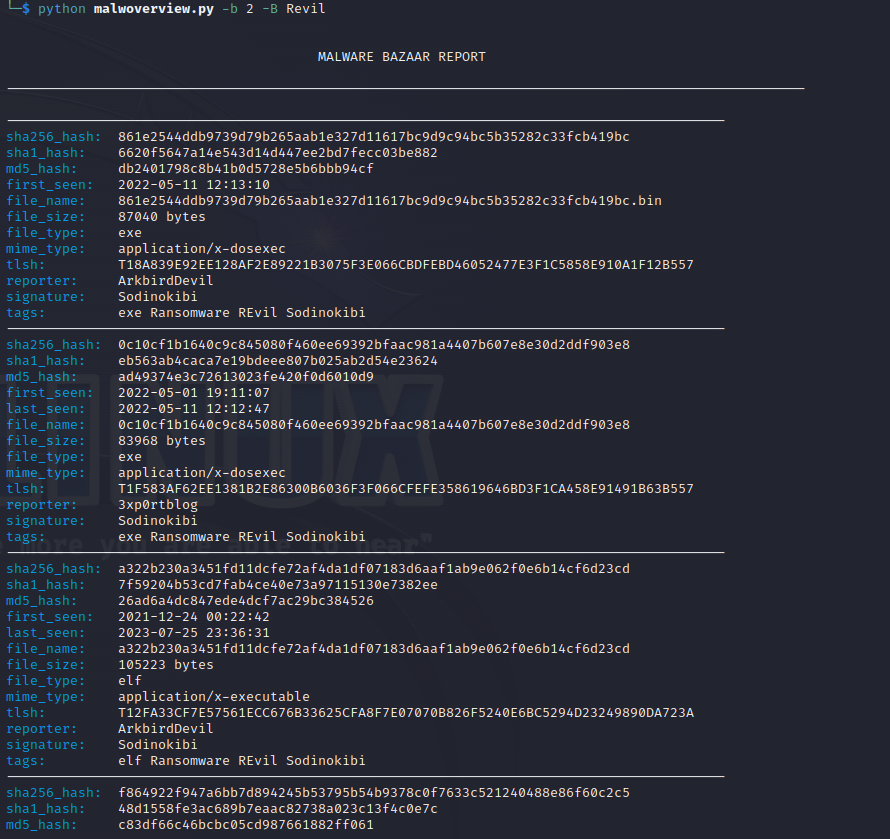
Task: Click first_seen value 2021-12-24 00:22:42
Action: coord(194,616)
